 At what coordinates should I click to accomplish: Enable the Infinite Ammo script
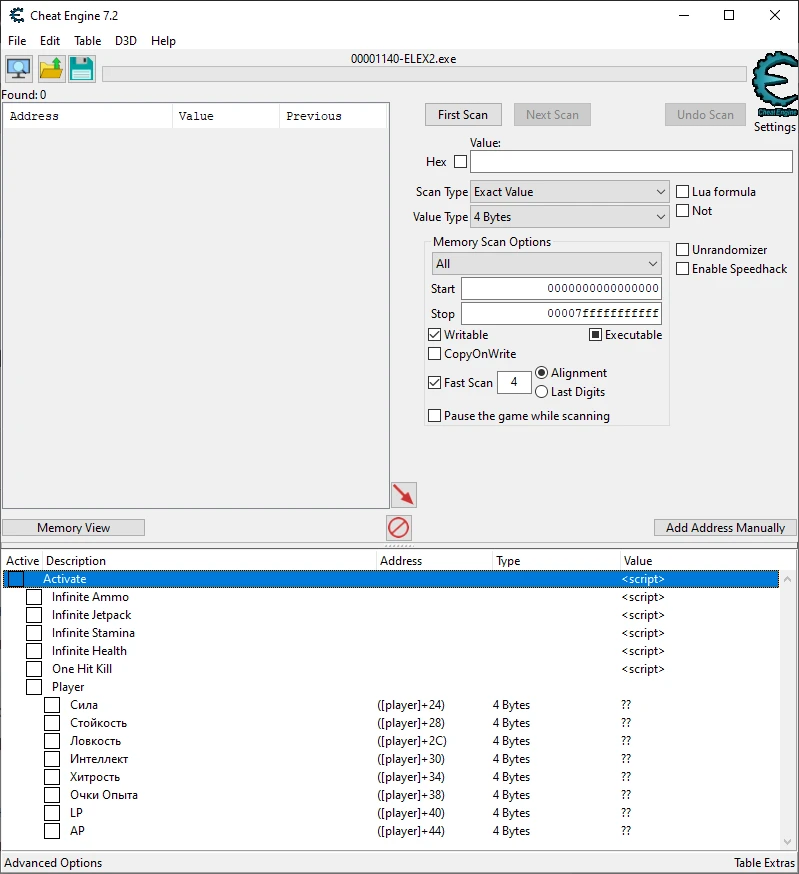coord(34,597)
